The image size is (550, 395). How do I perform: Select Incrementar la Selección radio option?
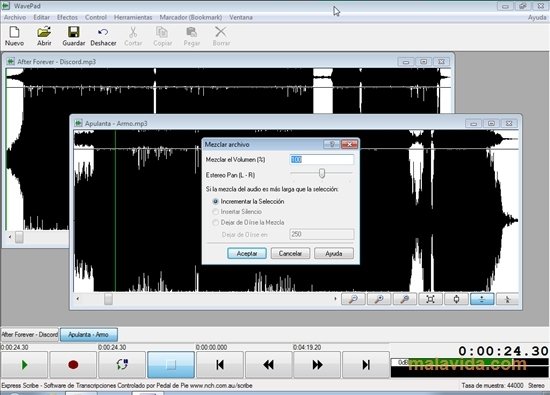215,202
